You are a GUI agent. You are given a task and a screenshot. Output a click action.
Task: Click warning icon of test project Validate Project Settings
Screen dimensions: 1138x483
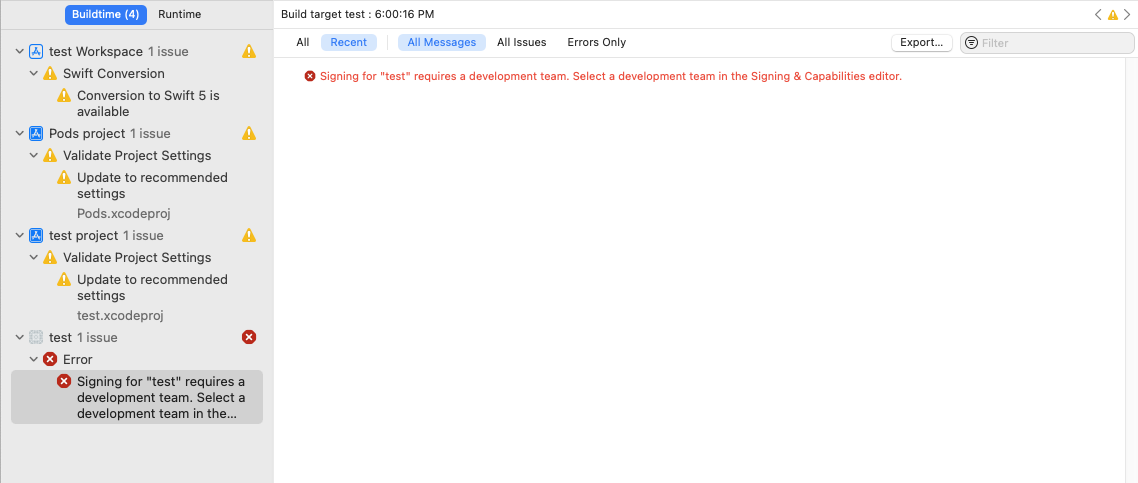[50, 257]
